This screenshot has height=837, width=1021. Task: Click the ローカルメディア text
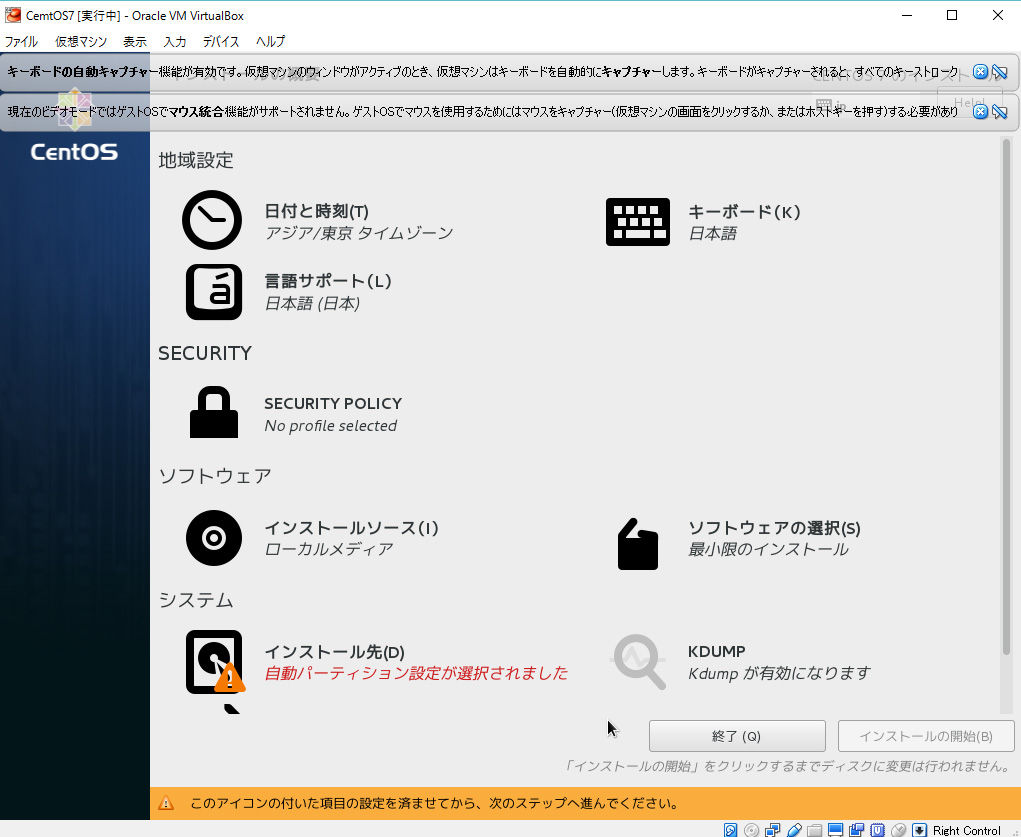click(x=329, y=549)
